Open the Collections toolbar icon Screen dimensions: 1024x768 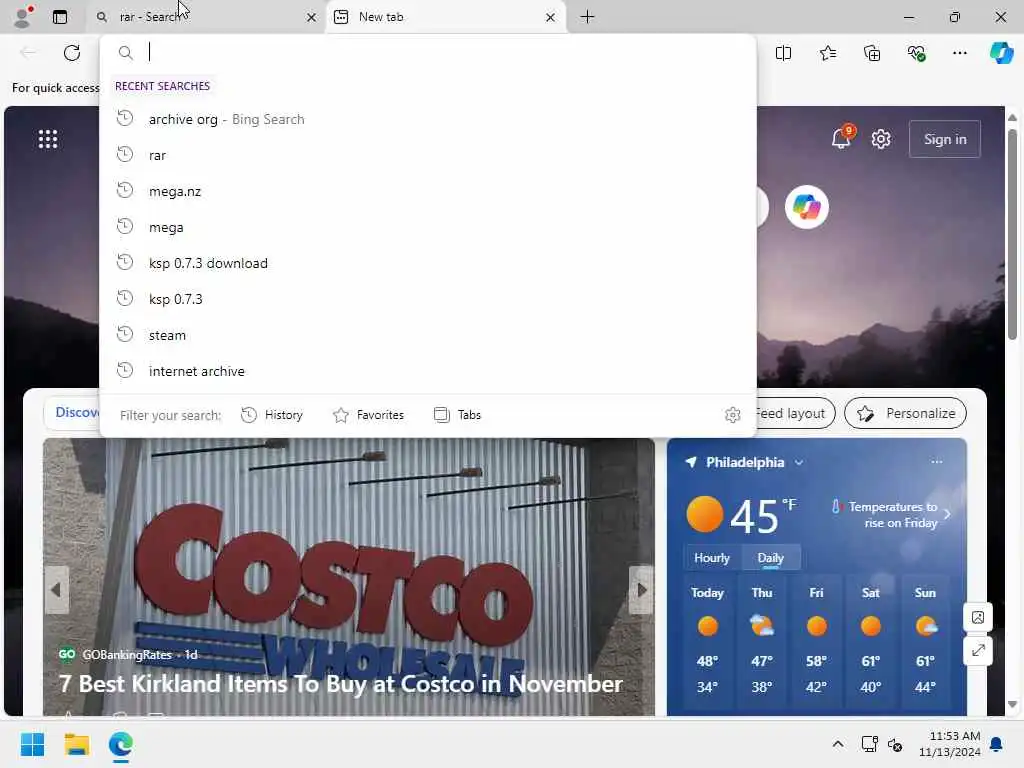pos(872,53)
